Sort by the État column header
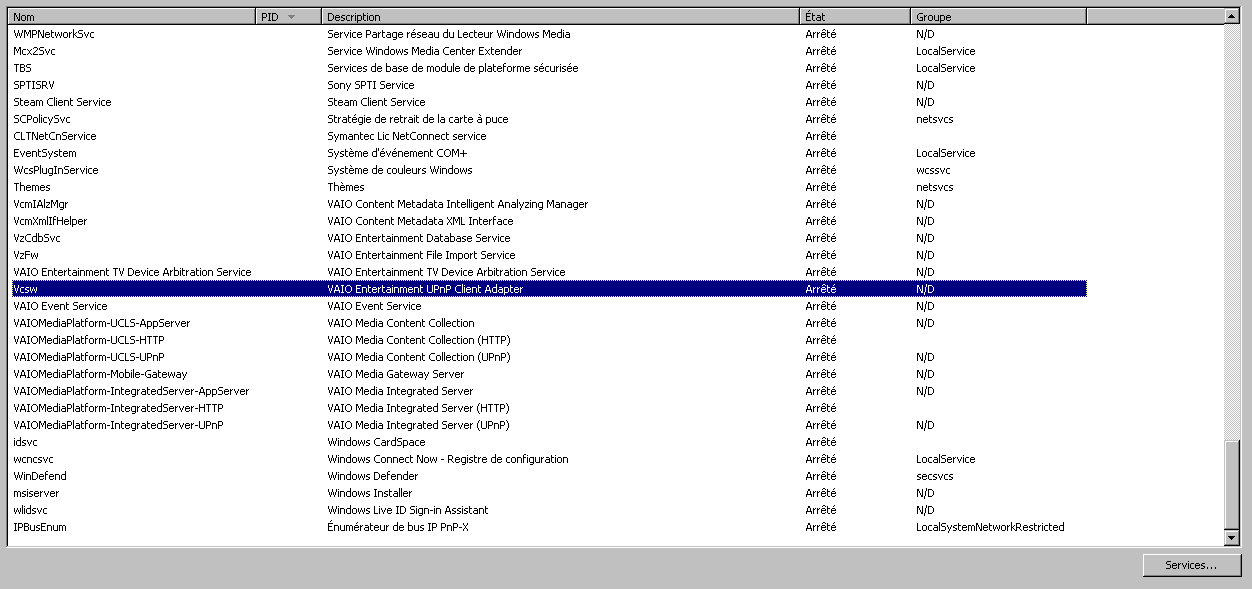This screenshot has width=1252, height=589. pos(855,16)
